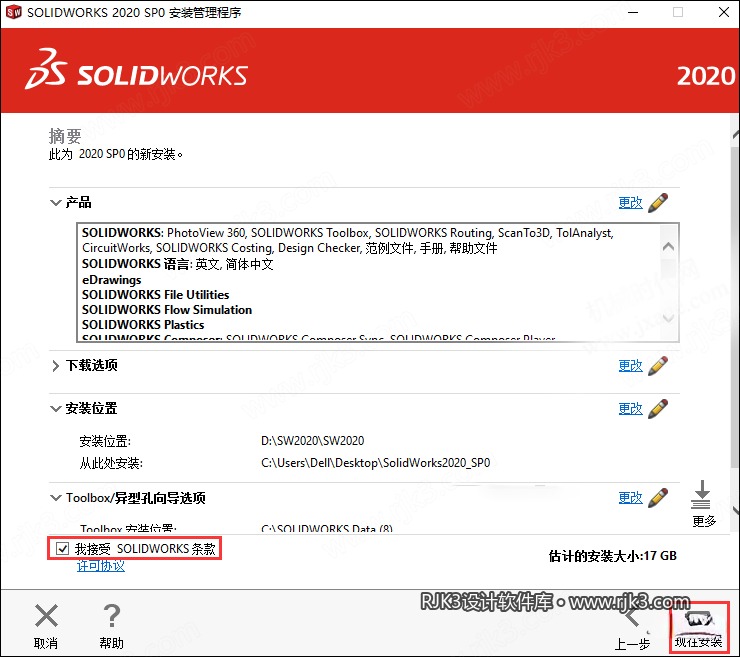Click the SOLIDWORKS logo in red banner
This screenshot has height=657, width=740.
tap(136, 70)
